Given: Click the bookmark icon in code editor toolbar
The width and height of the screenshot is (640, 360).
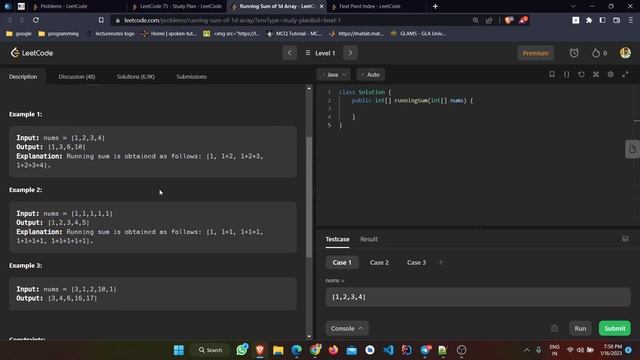Looking at the screenshot, I should tap(552, 74).
